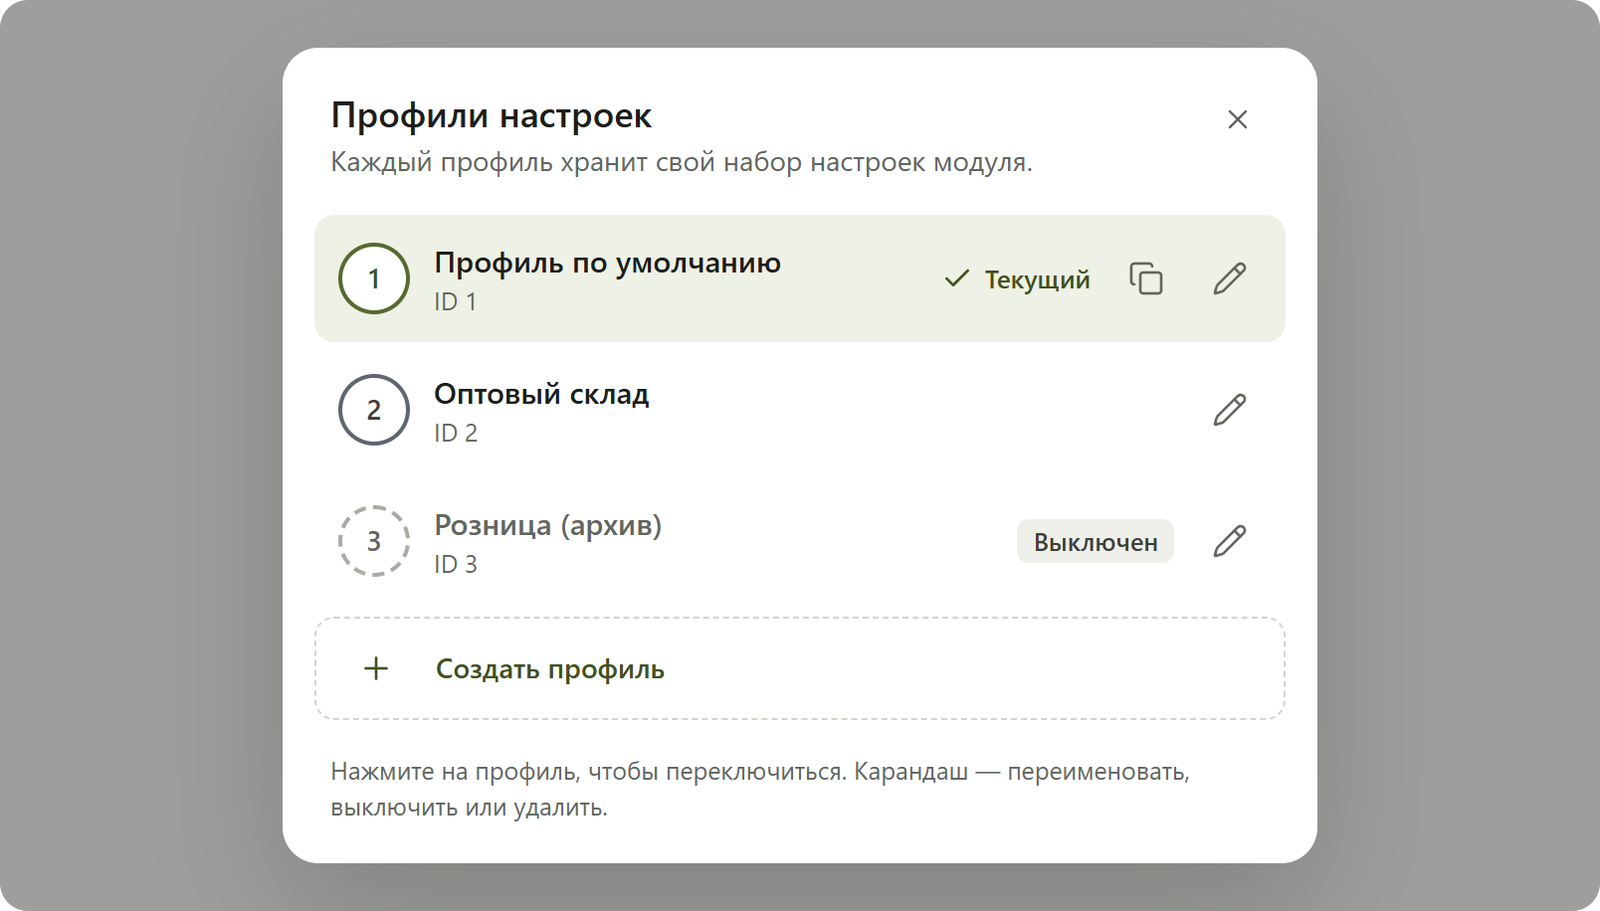Click the Выключен status badge
The image size is (1600, 911).
click(x=1095, y=542)
